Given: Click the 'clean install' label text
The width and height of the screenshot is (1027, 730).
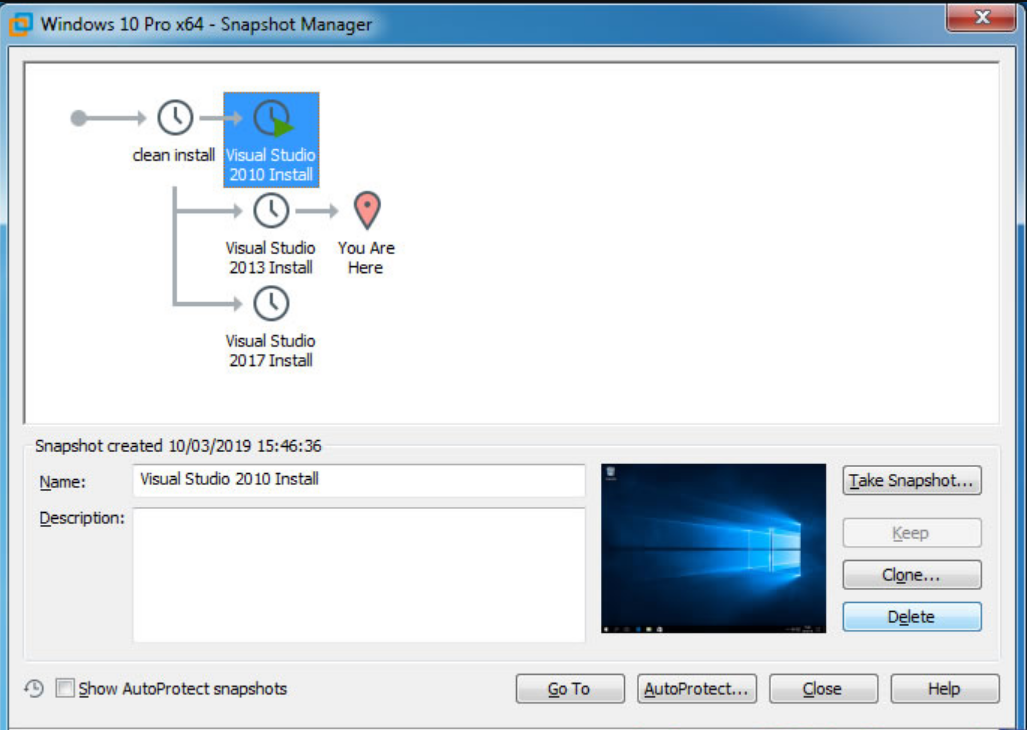Looking at the screenshot, I should 174,155.
